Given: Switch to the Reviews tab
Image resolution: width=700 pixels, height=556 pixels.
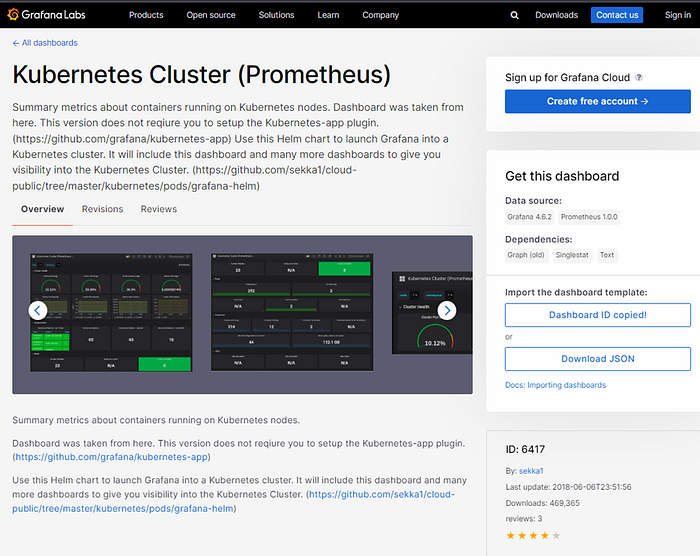Looking at the screenshot, I should pos(158,209).
